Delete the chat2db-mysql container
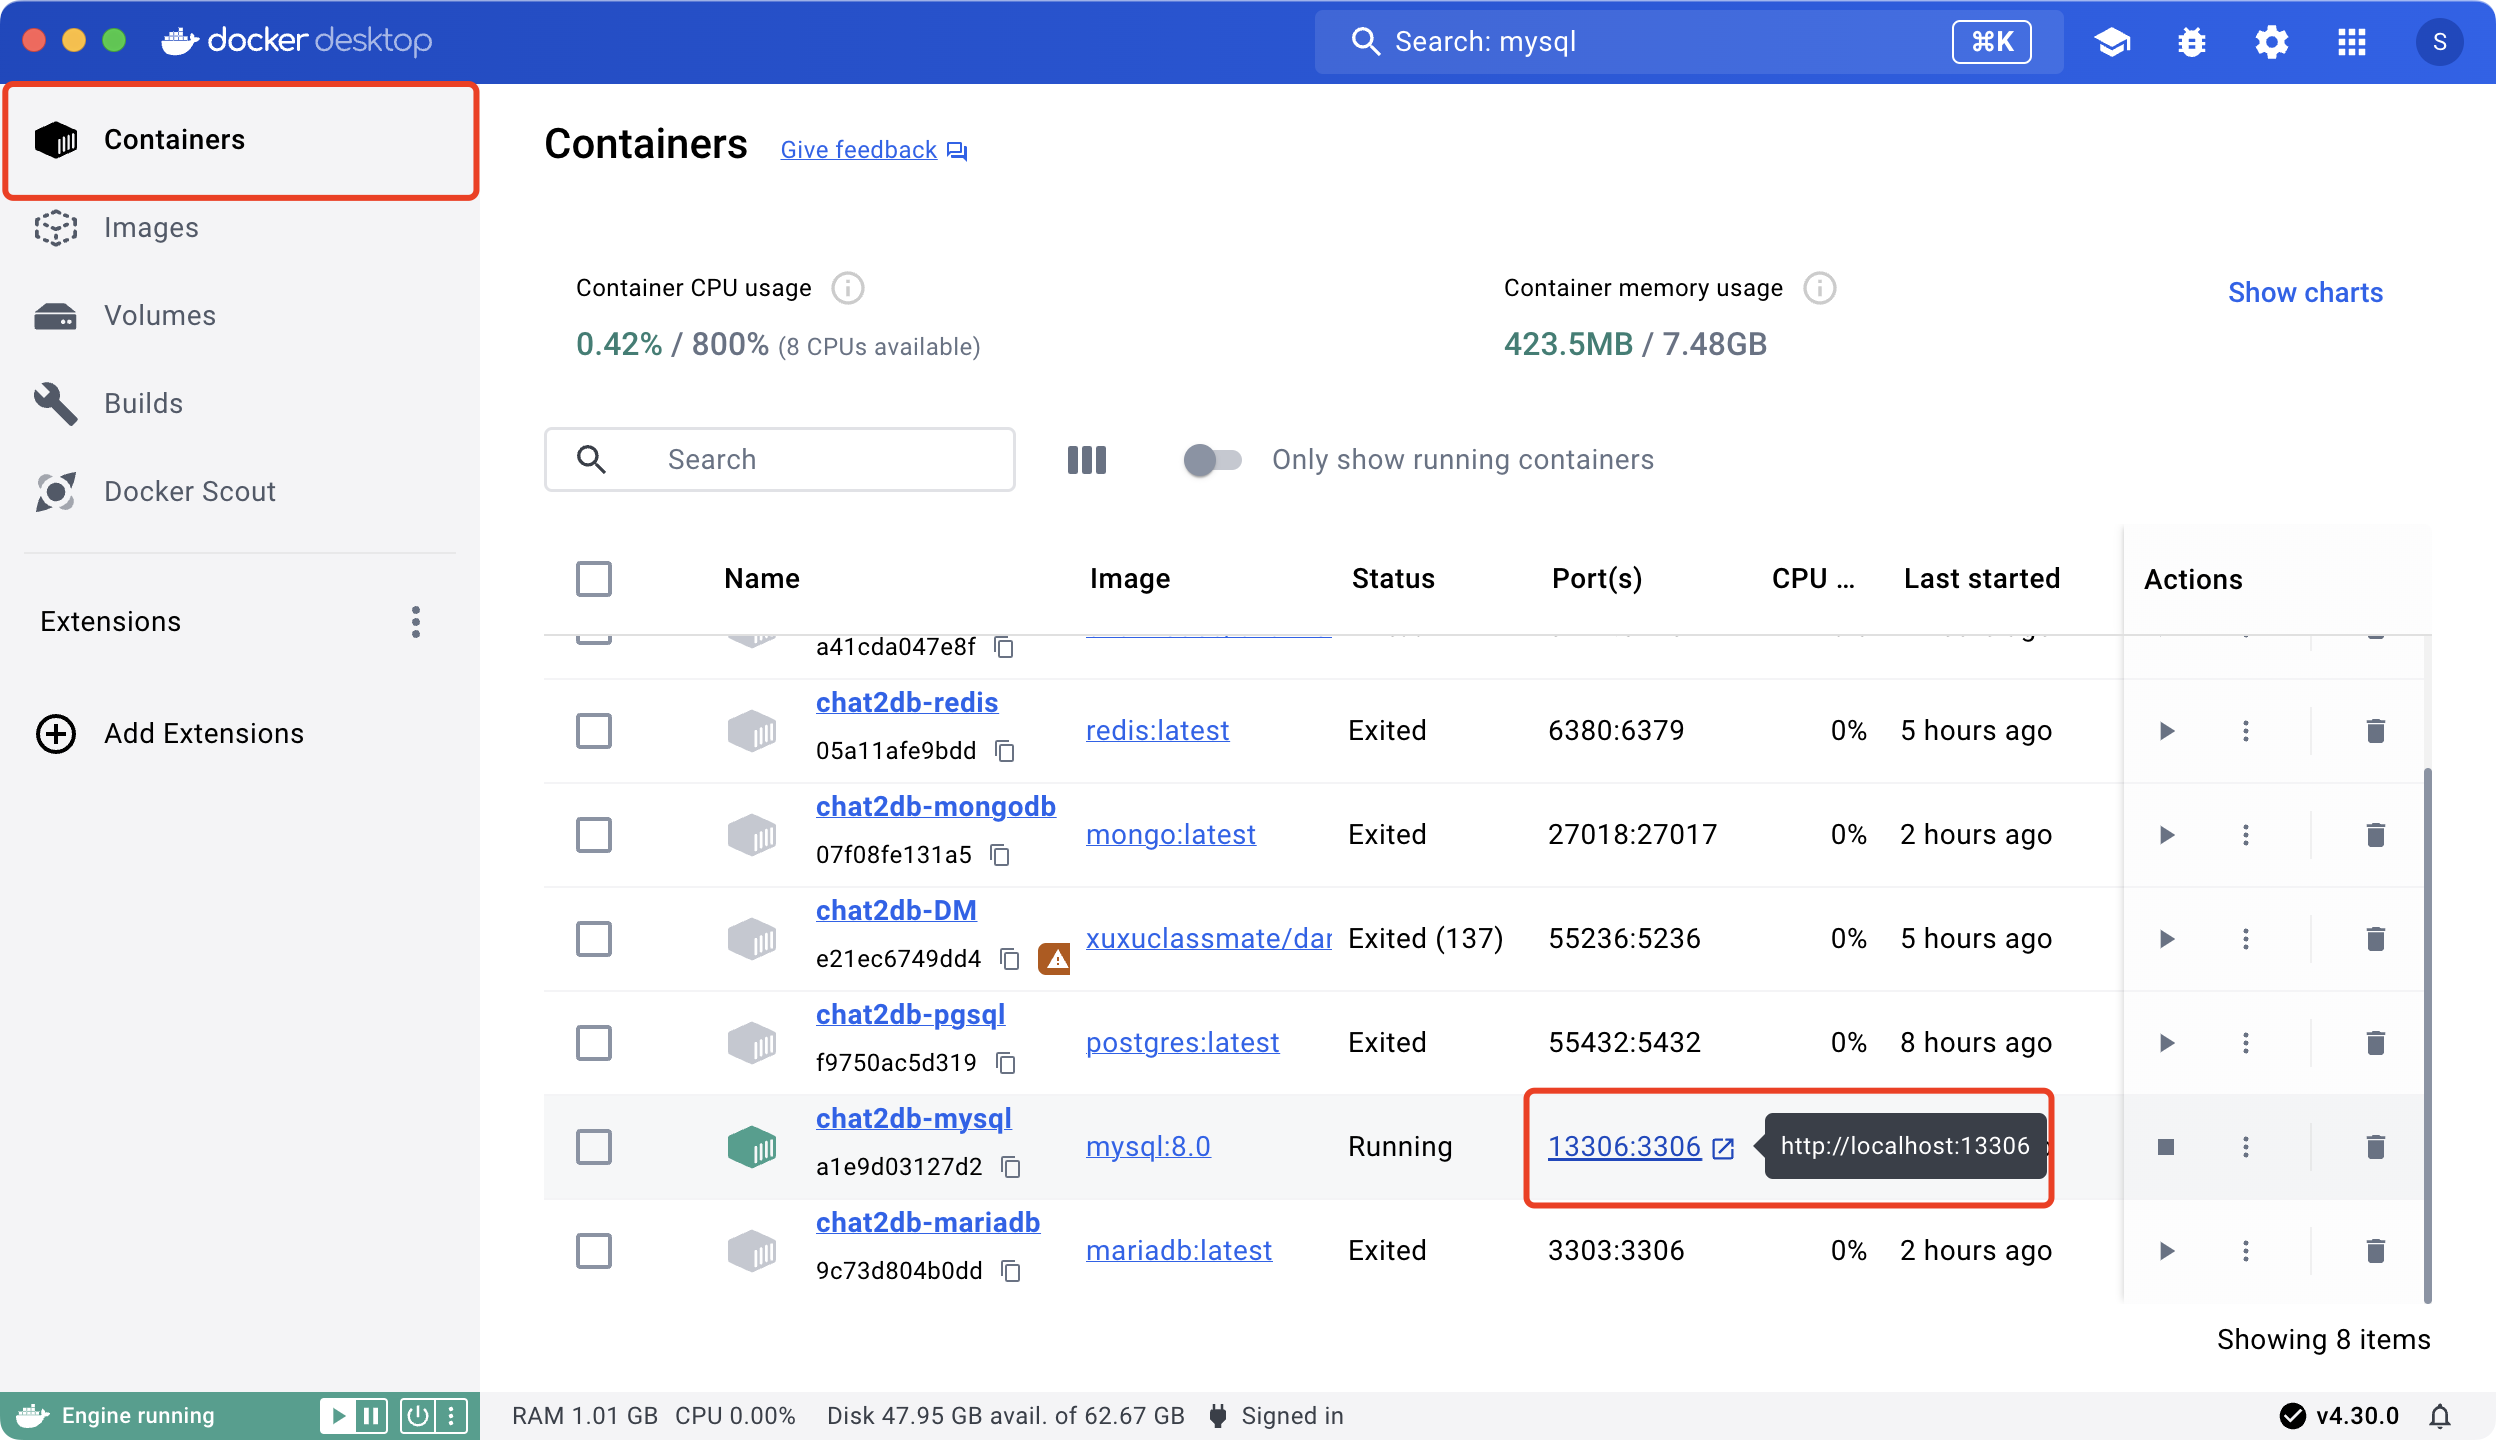This screenshot has height=1440, width=2496. click(2376, 1147)
